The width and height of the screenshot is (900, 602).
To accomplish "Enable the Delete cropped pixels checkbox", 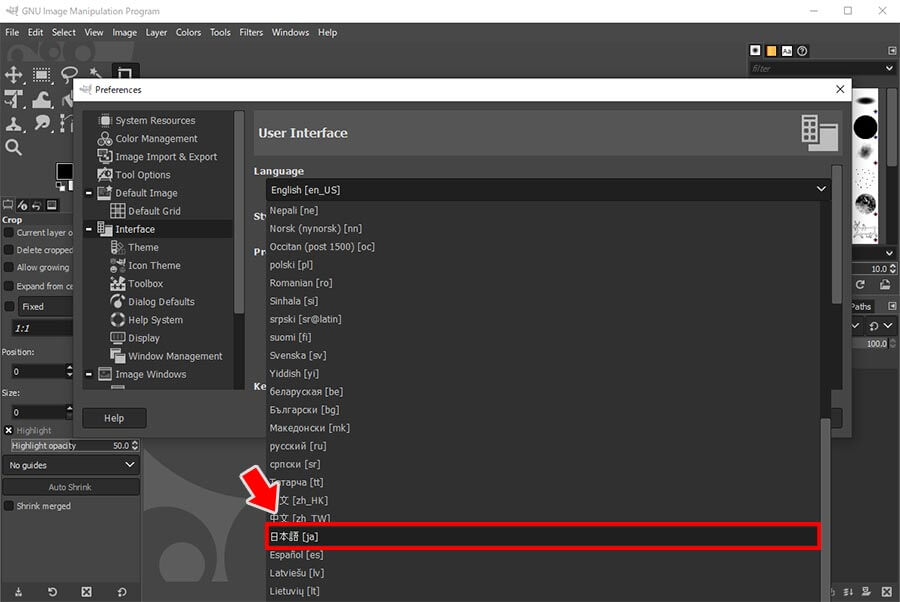I will point(9,250).
